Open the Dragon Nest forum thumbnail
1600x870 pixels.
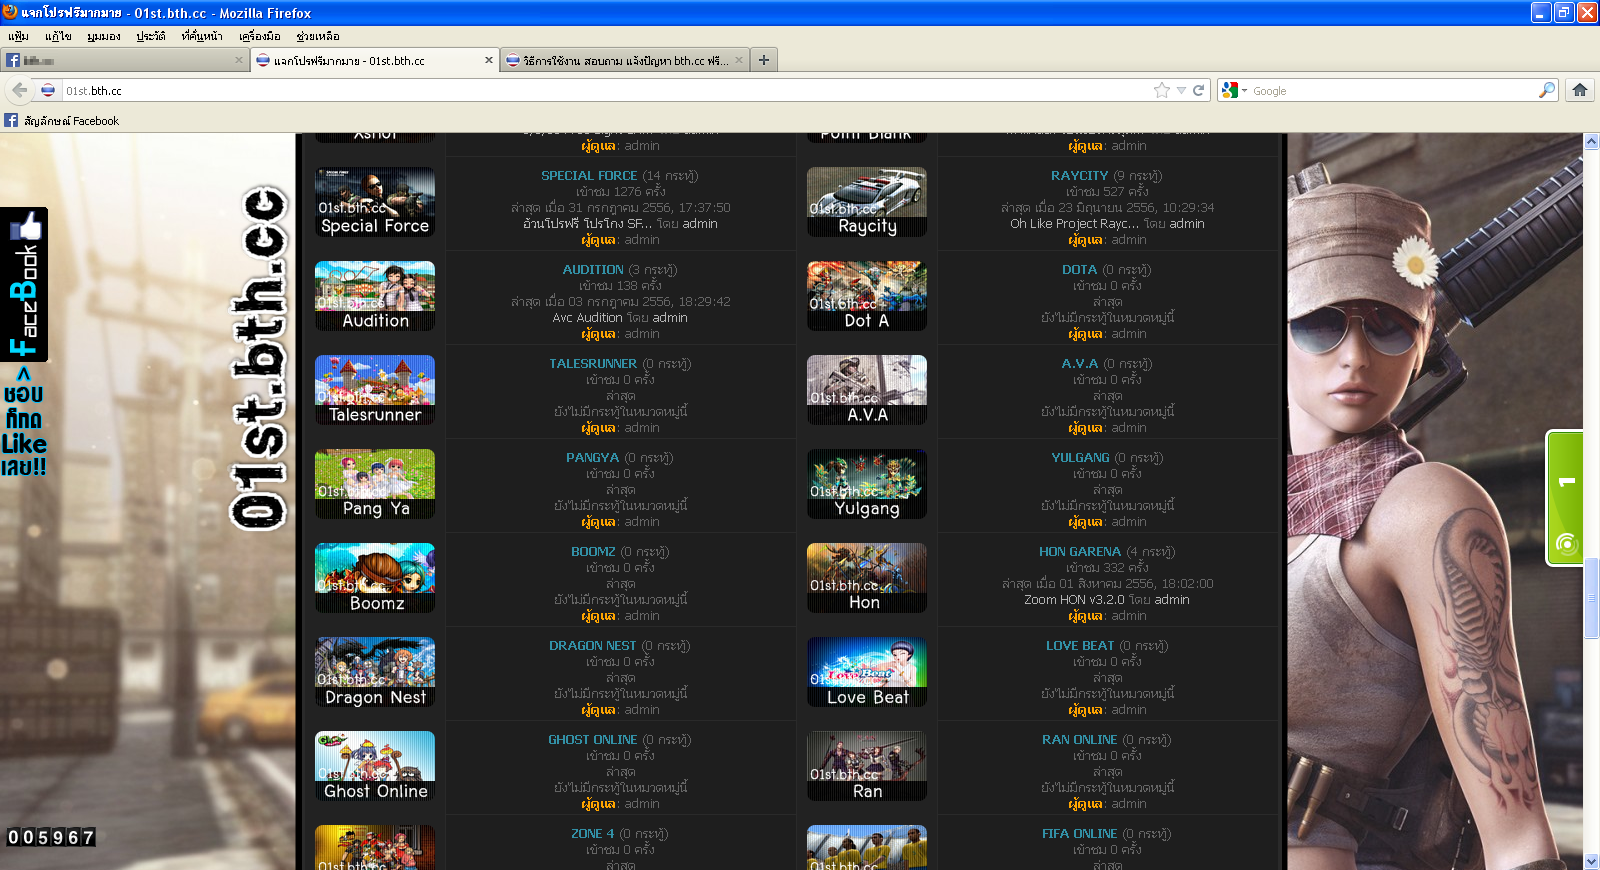coord(375,672)
